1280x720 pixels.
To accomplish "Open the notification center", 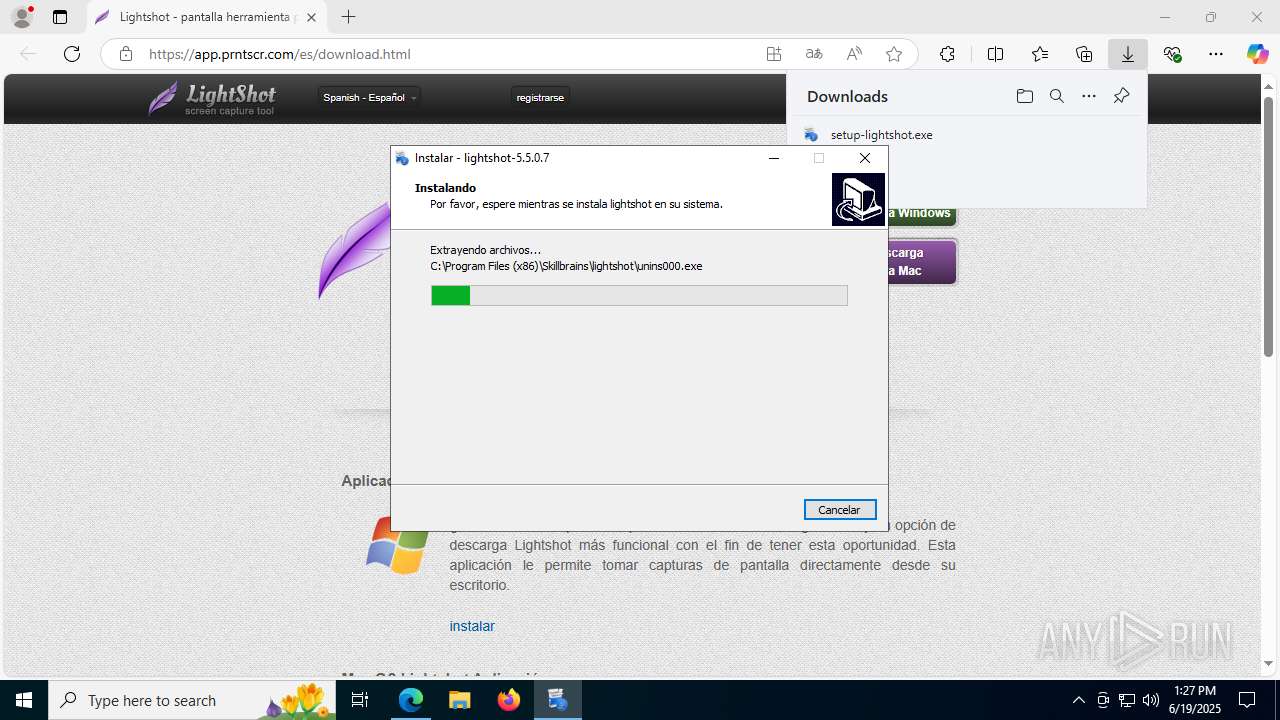I will [x=1247, y=700].
